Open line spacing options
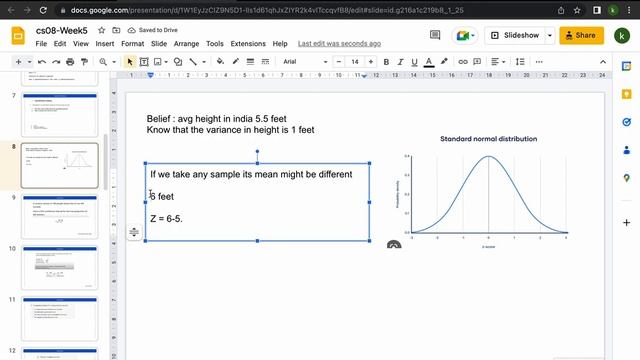 point(520,62)
